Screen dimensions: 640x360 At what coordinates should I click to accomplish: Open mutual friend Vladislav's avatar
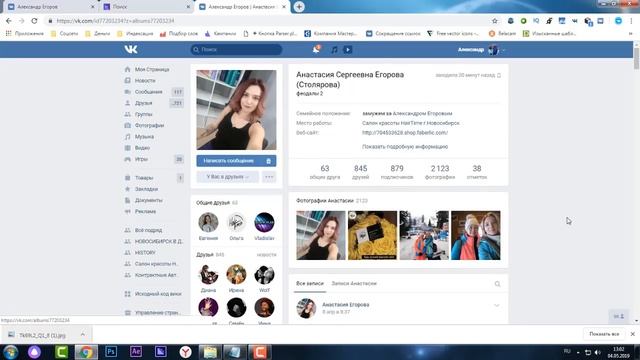coord(264,222)
